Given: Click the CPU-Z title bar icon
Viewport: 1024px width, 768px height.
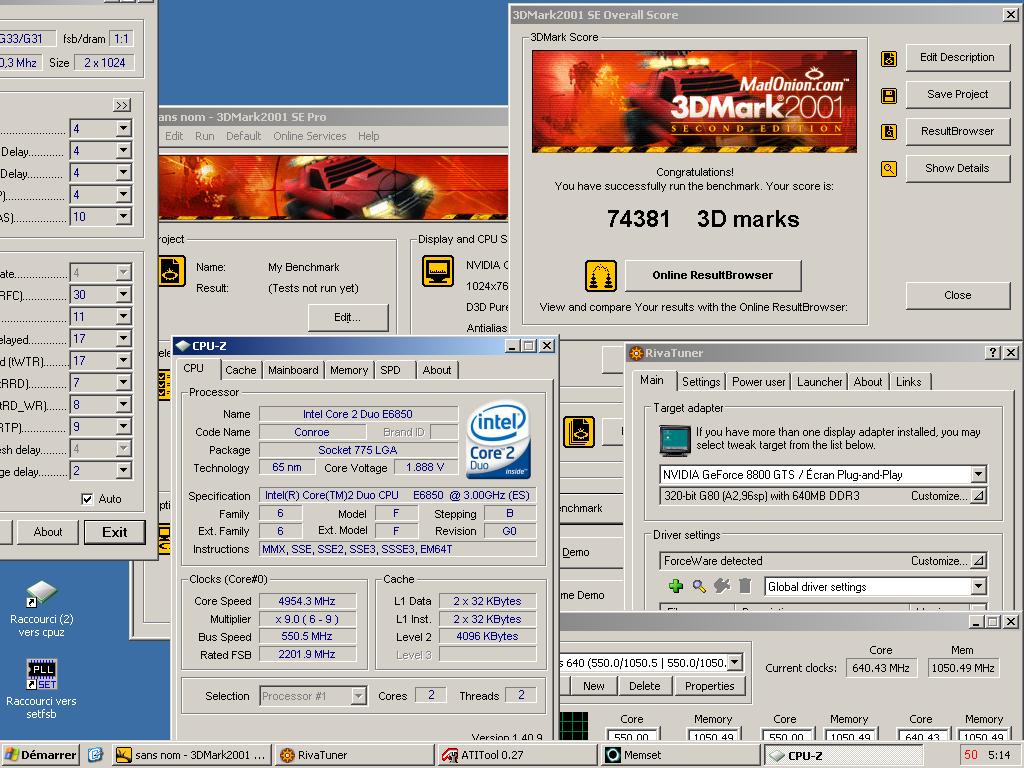Looking at the screenshot, I should point(183,346).
